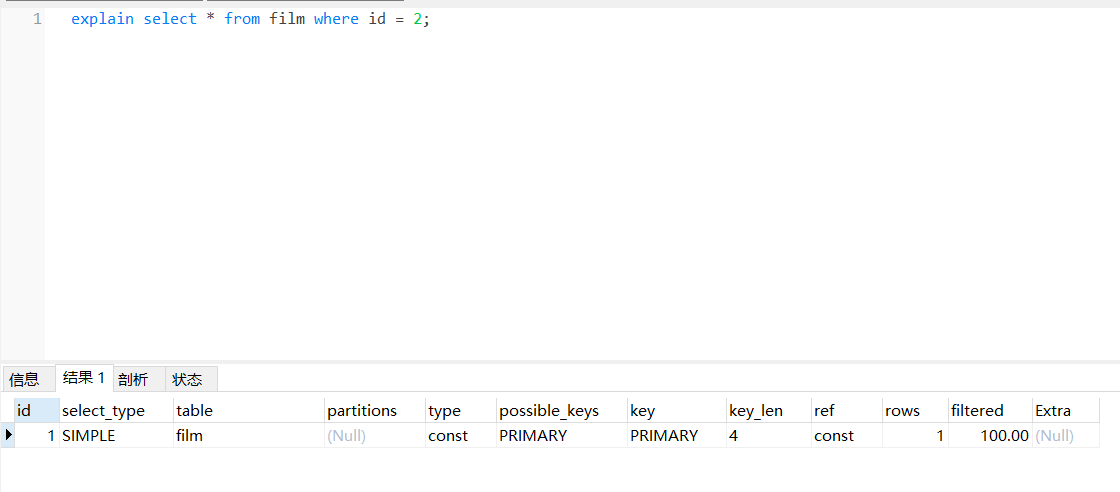This screenshot has height=492, width=1120.
Task: Click the filtered column header
Action: tap(990, 411)
